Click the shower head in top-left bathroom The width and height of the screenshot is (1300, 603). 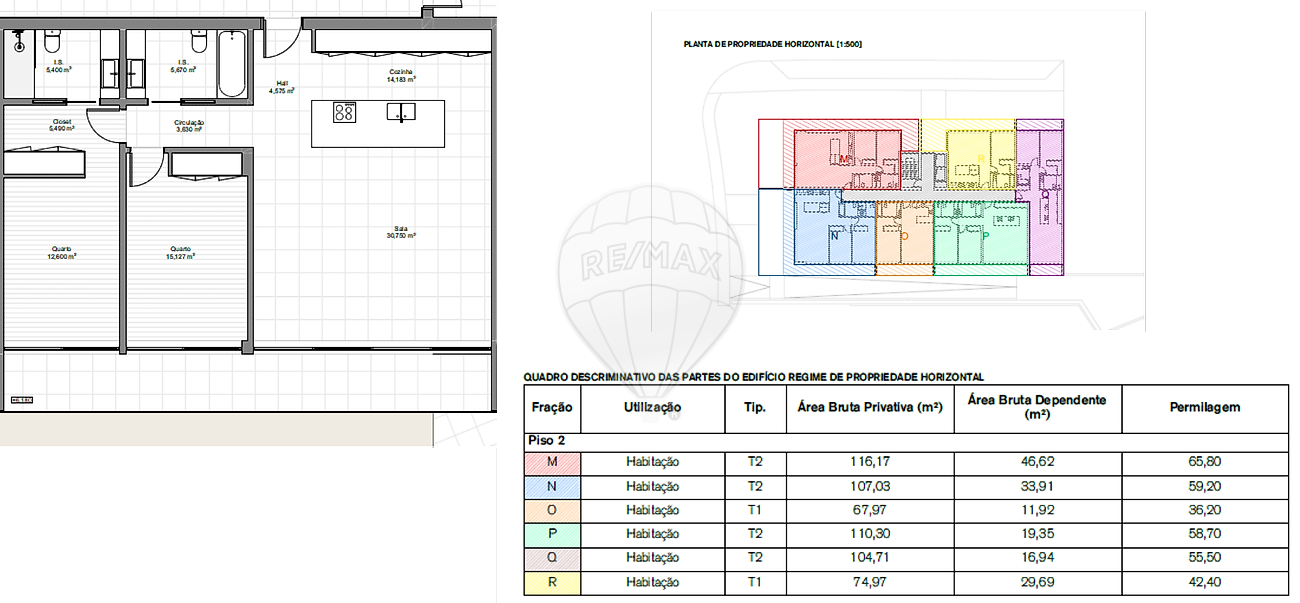[20, 43]
